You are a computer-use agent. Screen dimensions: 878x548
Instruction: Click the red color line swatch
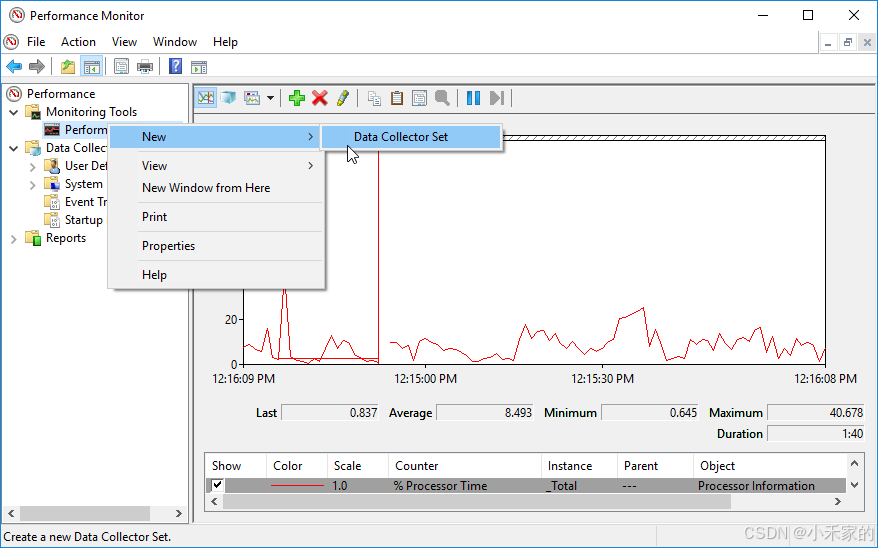[x=297, y=486]
